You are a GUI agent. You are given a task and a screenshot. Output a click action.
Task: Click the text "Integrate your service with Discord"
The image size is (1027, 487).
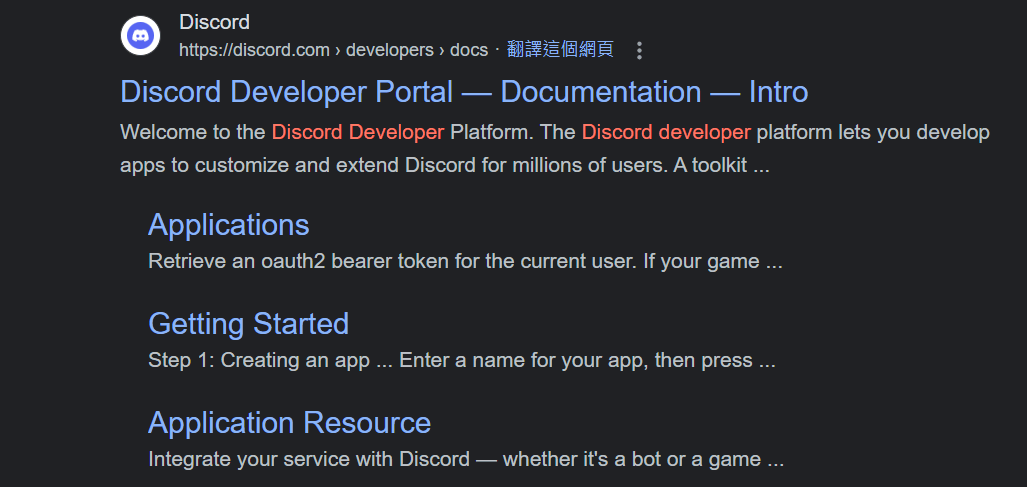(x=309, y=459)
